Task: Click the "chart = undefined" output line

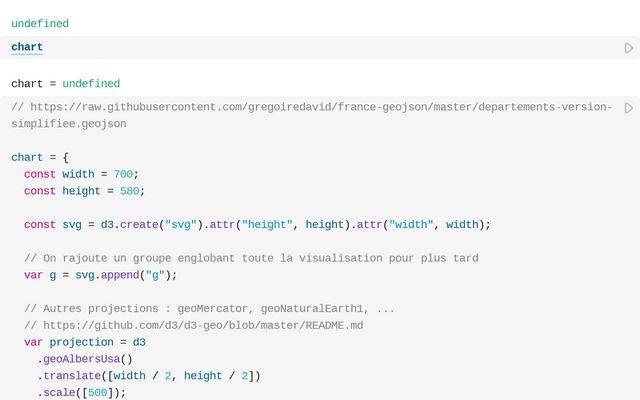Action: (x=65, y=84)
